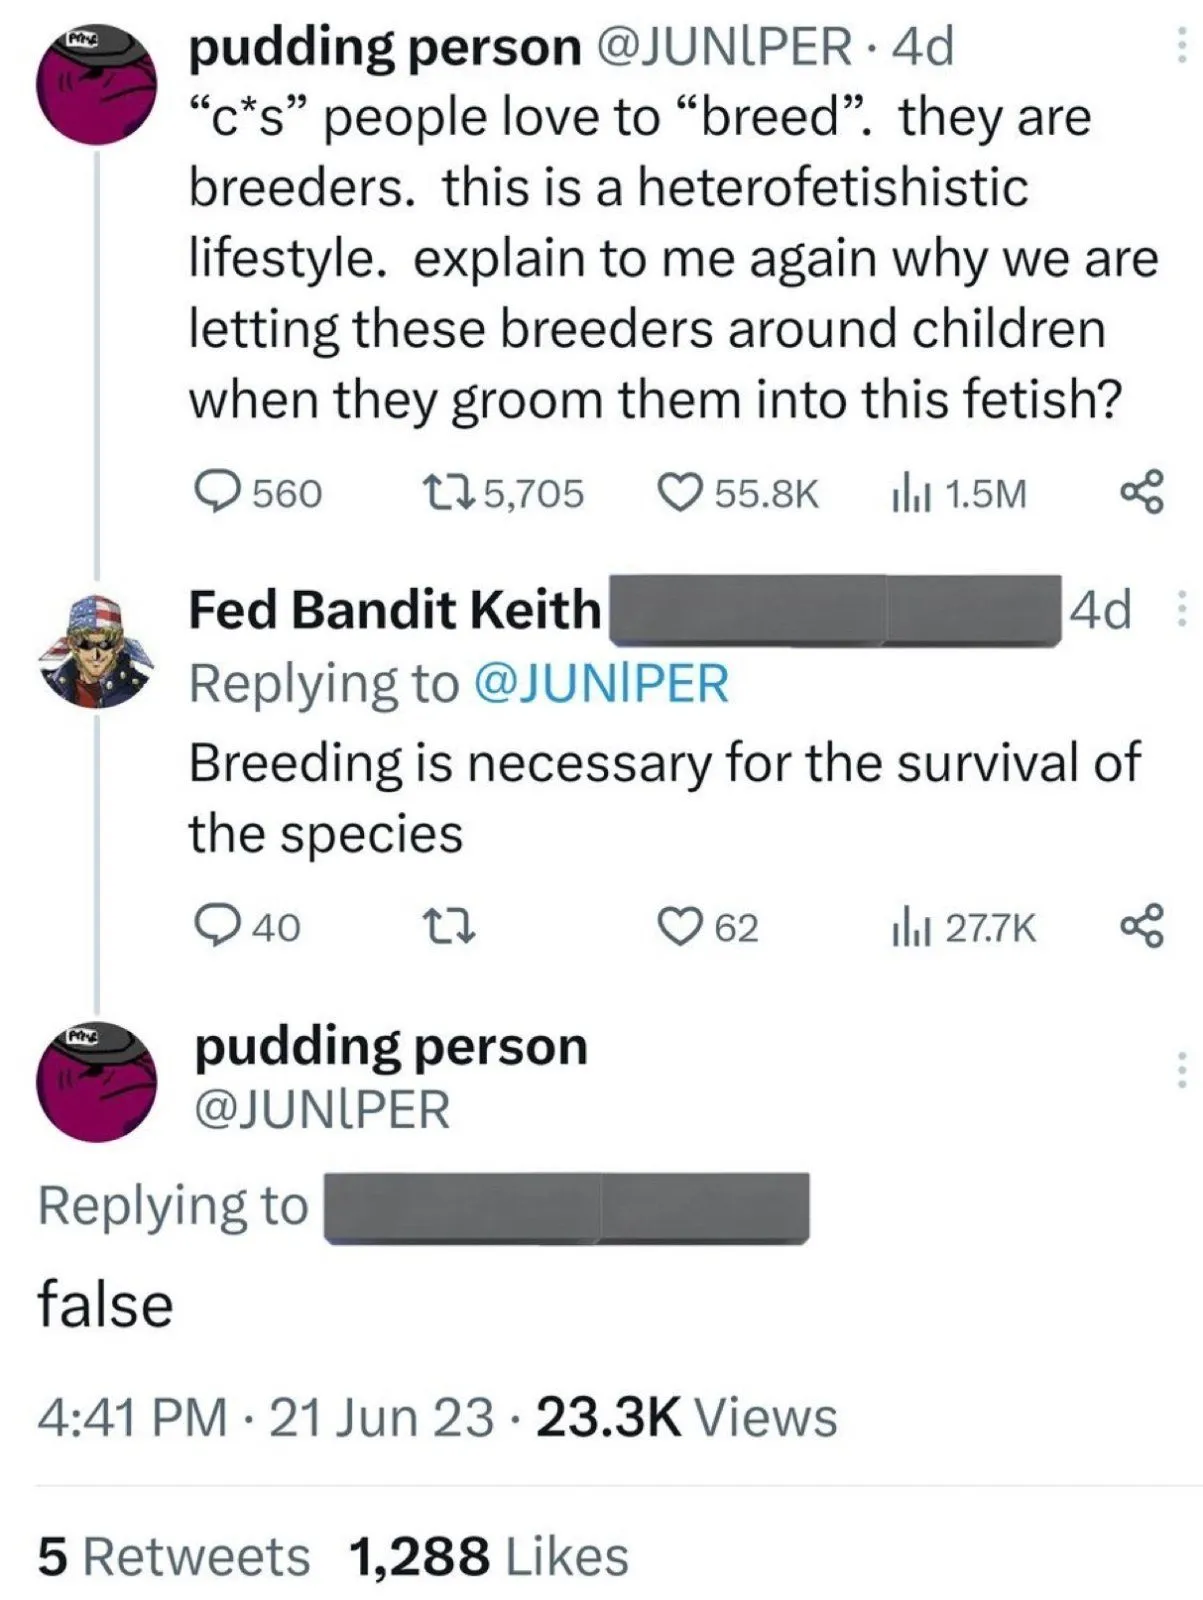Click Fed Bandit Keith's avatar picture
Screen dimensions: 1203x1600
(x=96, y=651)
